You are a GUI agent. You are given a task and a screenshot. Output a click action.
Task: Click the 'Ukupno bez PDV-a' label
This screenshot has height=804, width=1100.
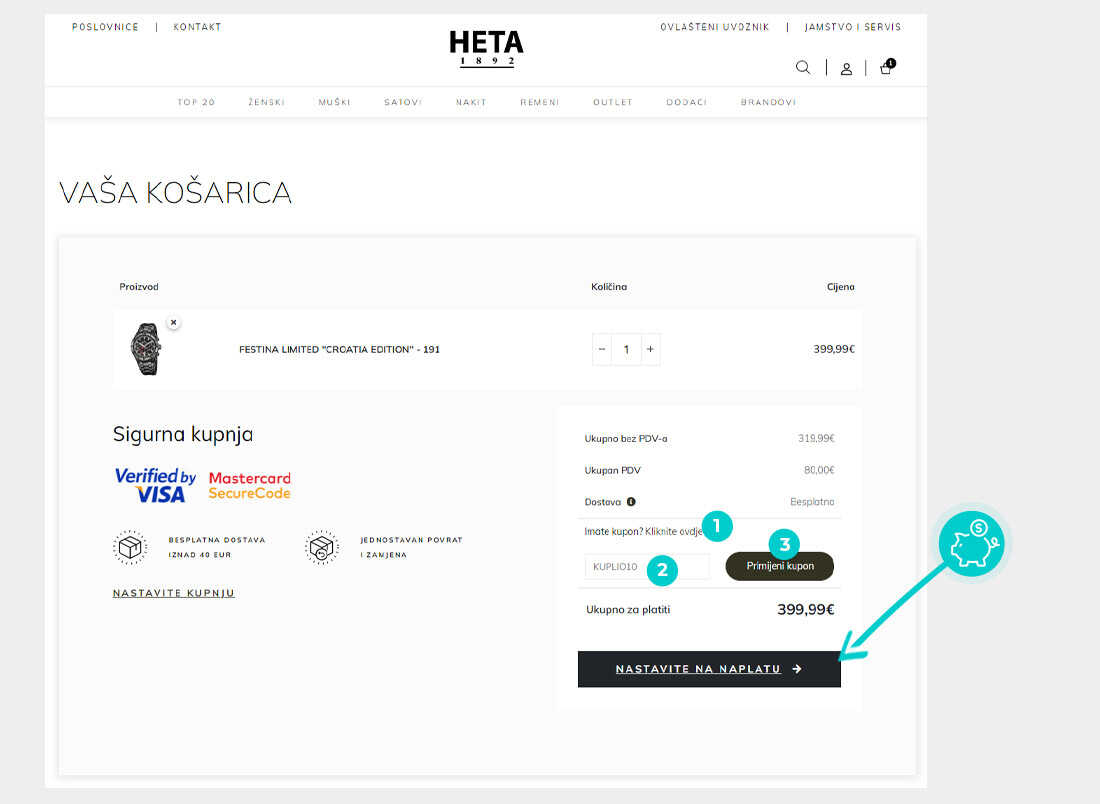626,438
